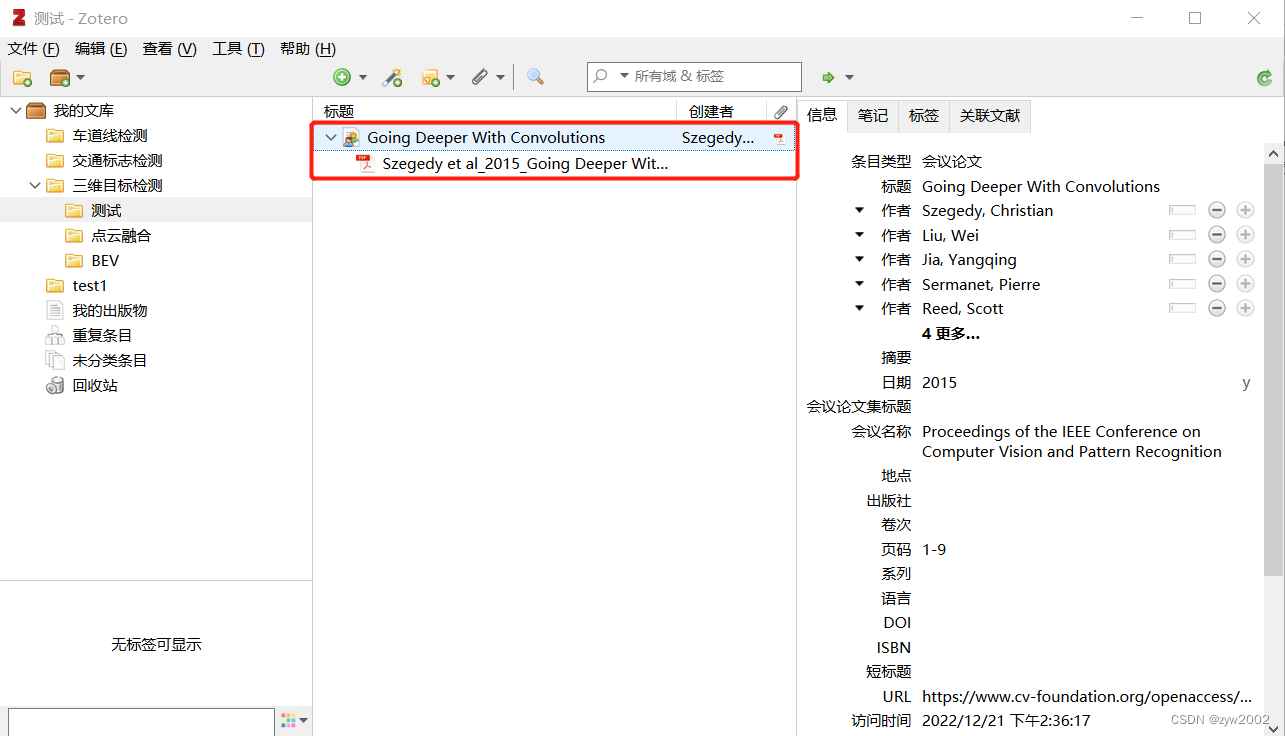The width and height of the screenshot is (1285, 736).
Task: Click the green New Item icon
Action: coord(342,77)
